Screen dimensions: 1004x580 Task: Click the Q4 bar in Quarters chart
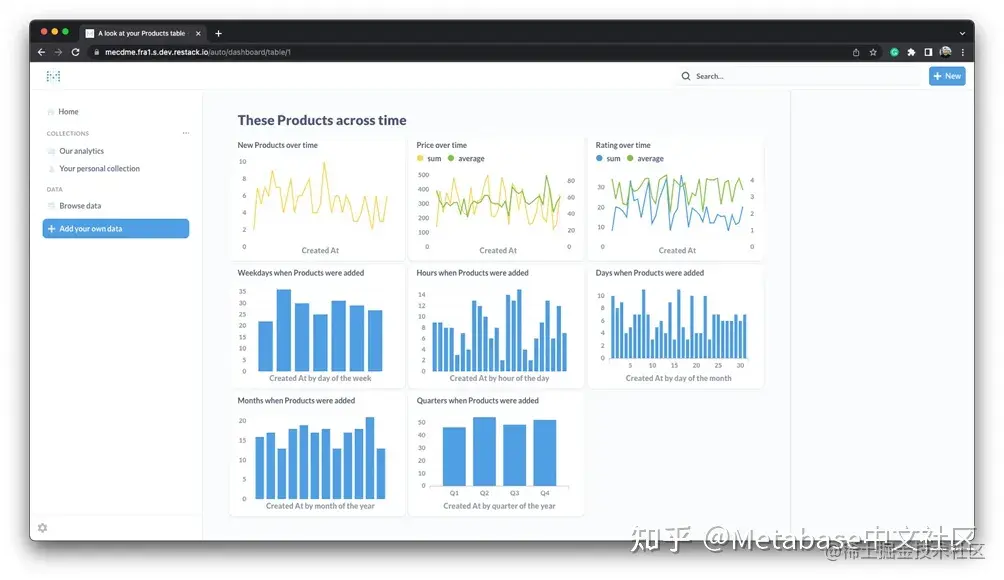pos(544,453)
